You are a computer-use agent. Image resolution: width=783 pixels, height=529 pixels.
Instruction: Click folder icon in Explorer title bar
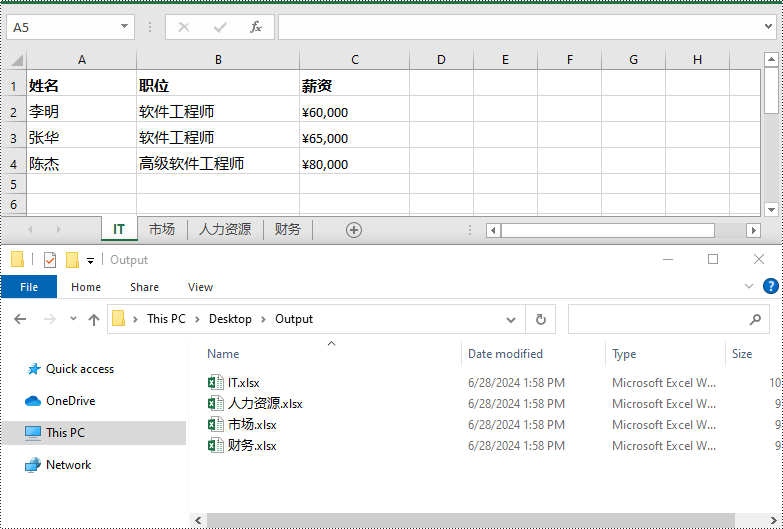pos(17,259)
